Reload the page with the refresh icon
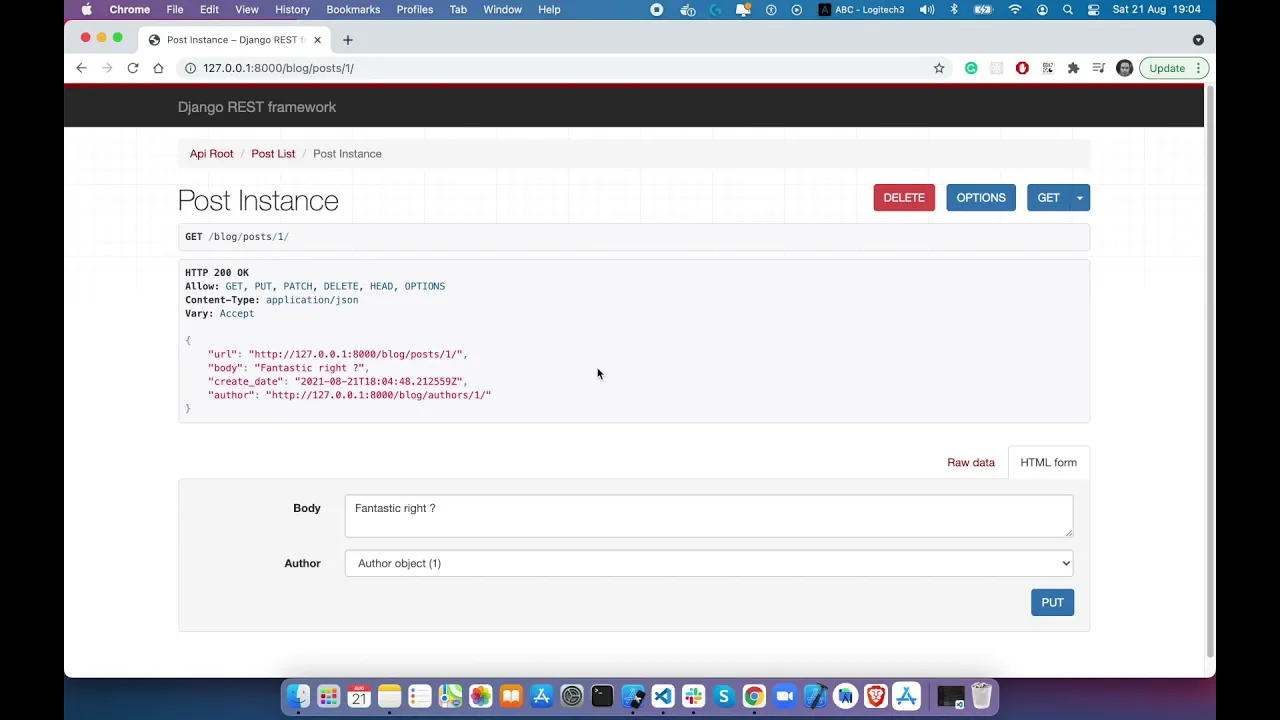The width and height of the screenshot is (1280, 720). [x=132, y=68]
